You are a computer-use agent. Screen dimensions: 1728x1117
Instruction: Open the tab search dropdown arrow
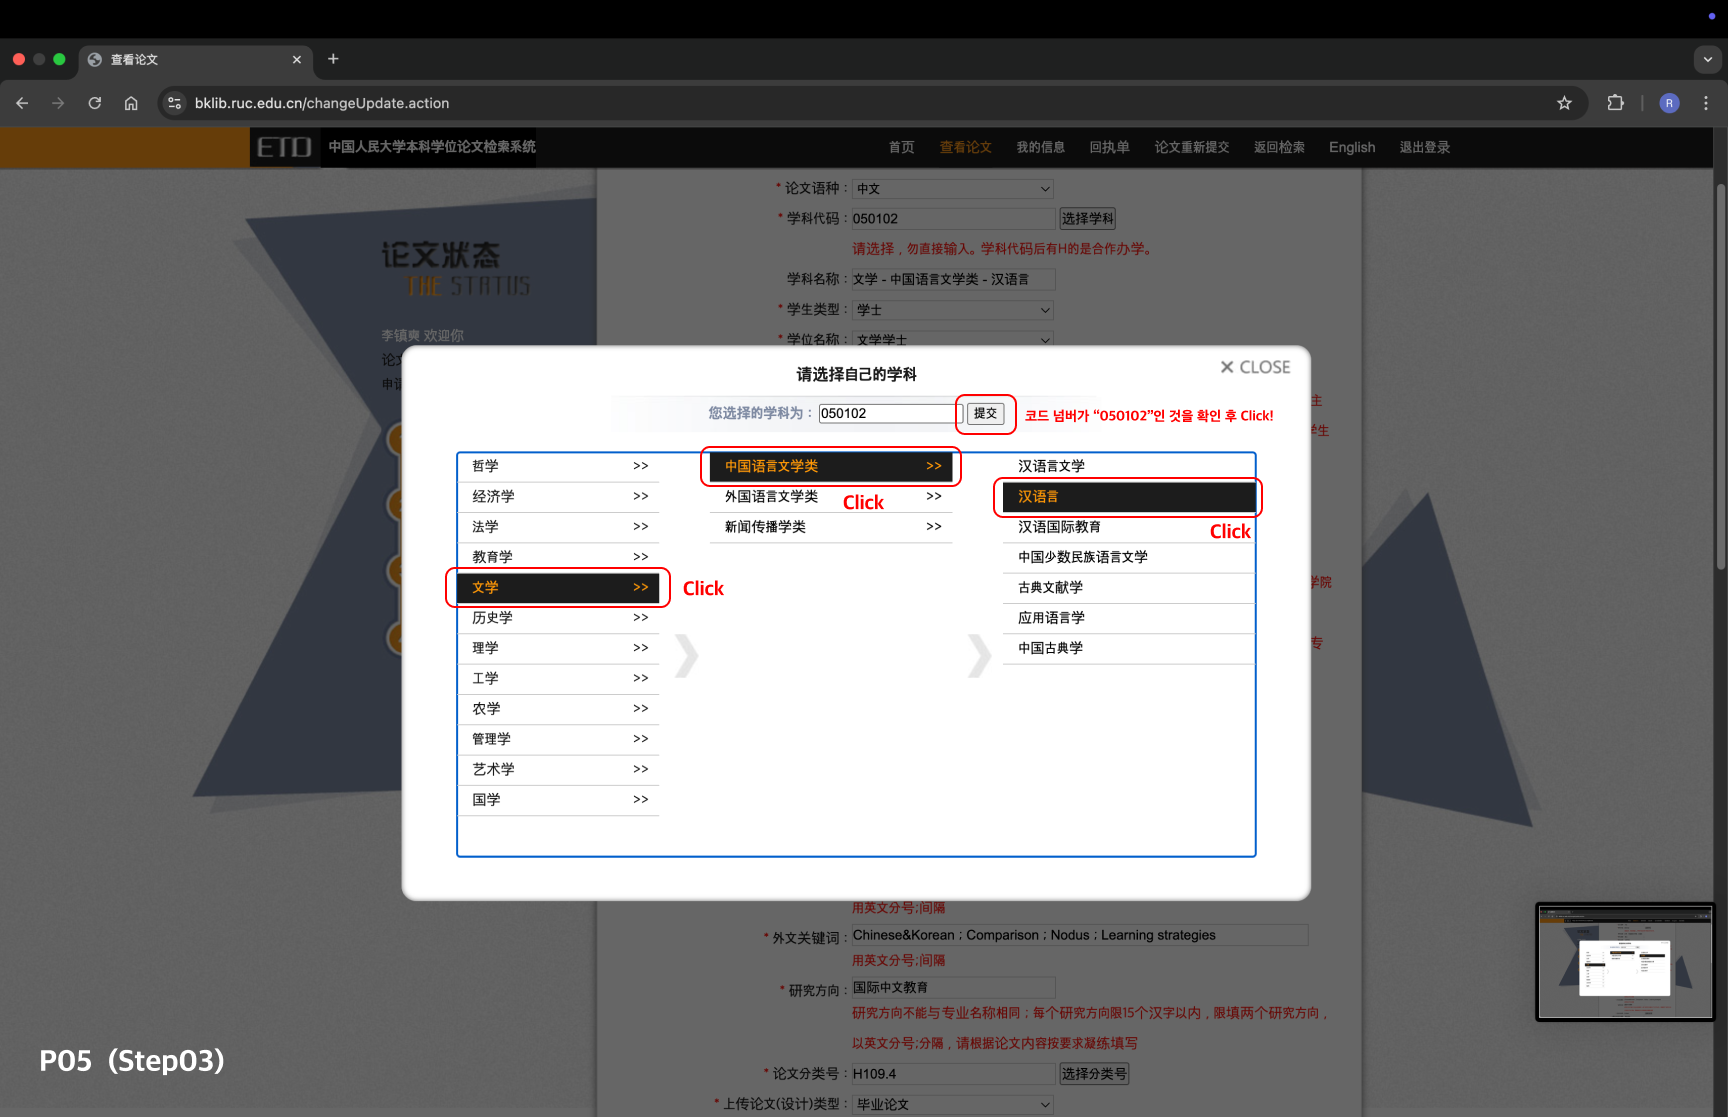tap(1707, 59)
